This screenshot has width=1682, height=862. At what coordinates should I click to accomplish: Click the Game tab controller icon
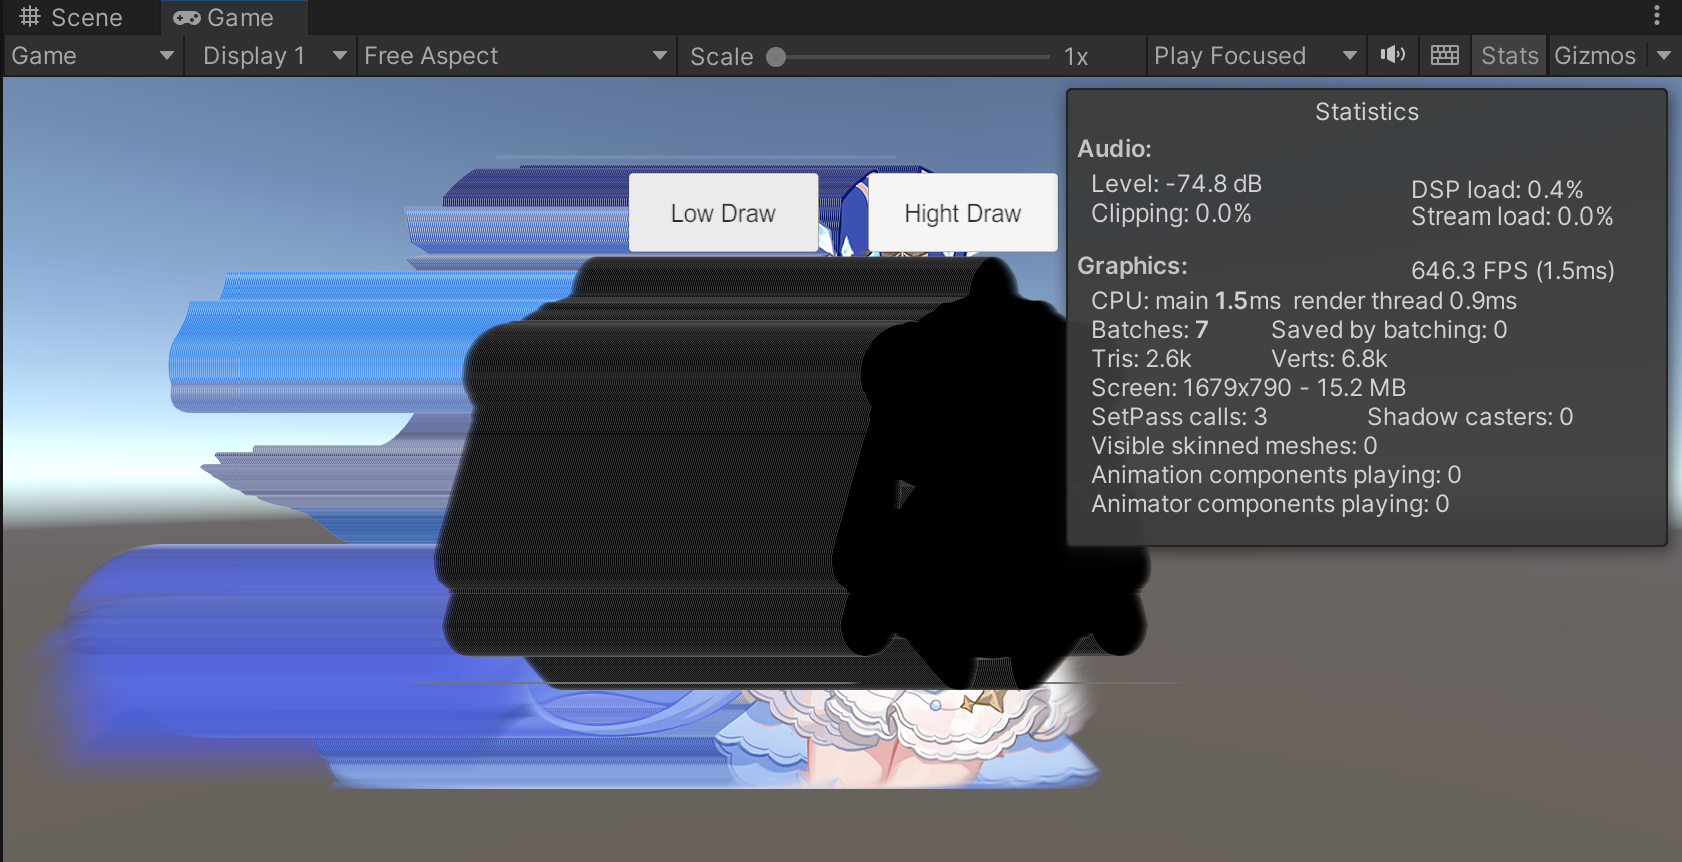187,18
